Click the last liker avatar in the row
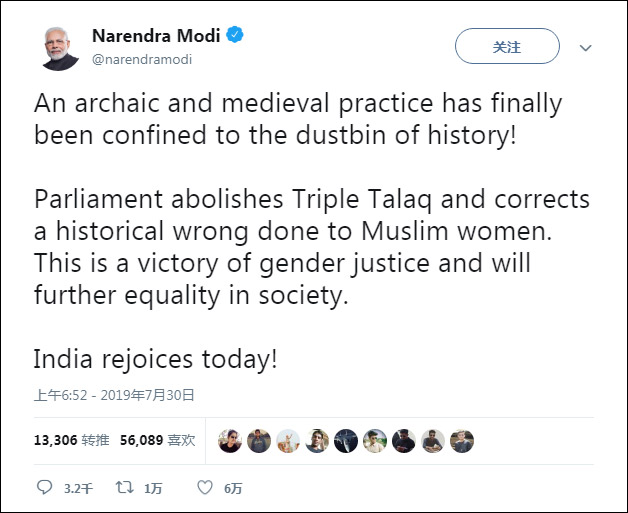 click(461, 440)
